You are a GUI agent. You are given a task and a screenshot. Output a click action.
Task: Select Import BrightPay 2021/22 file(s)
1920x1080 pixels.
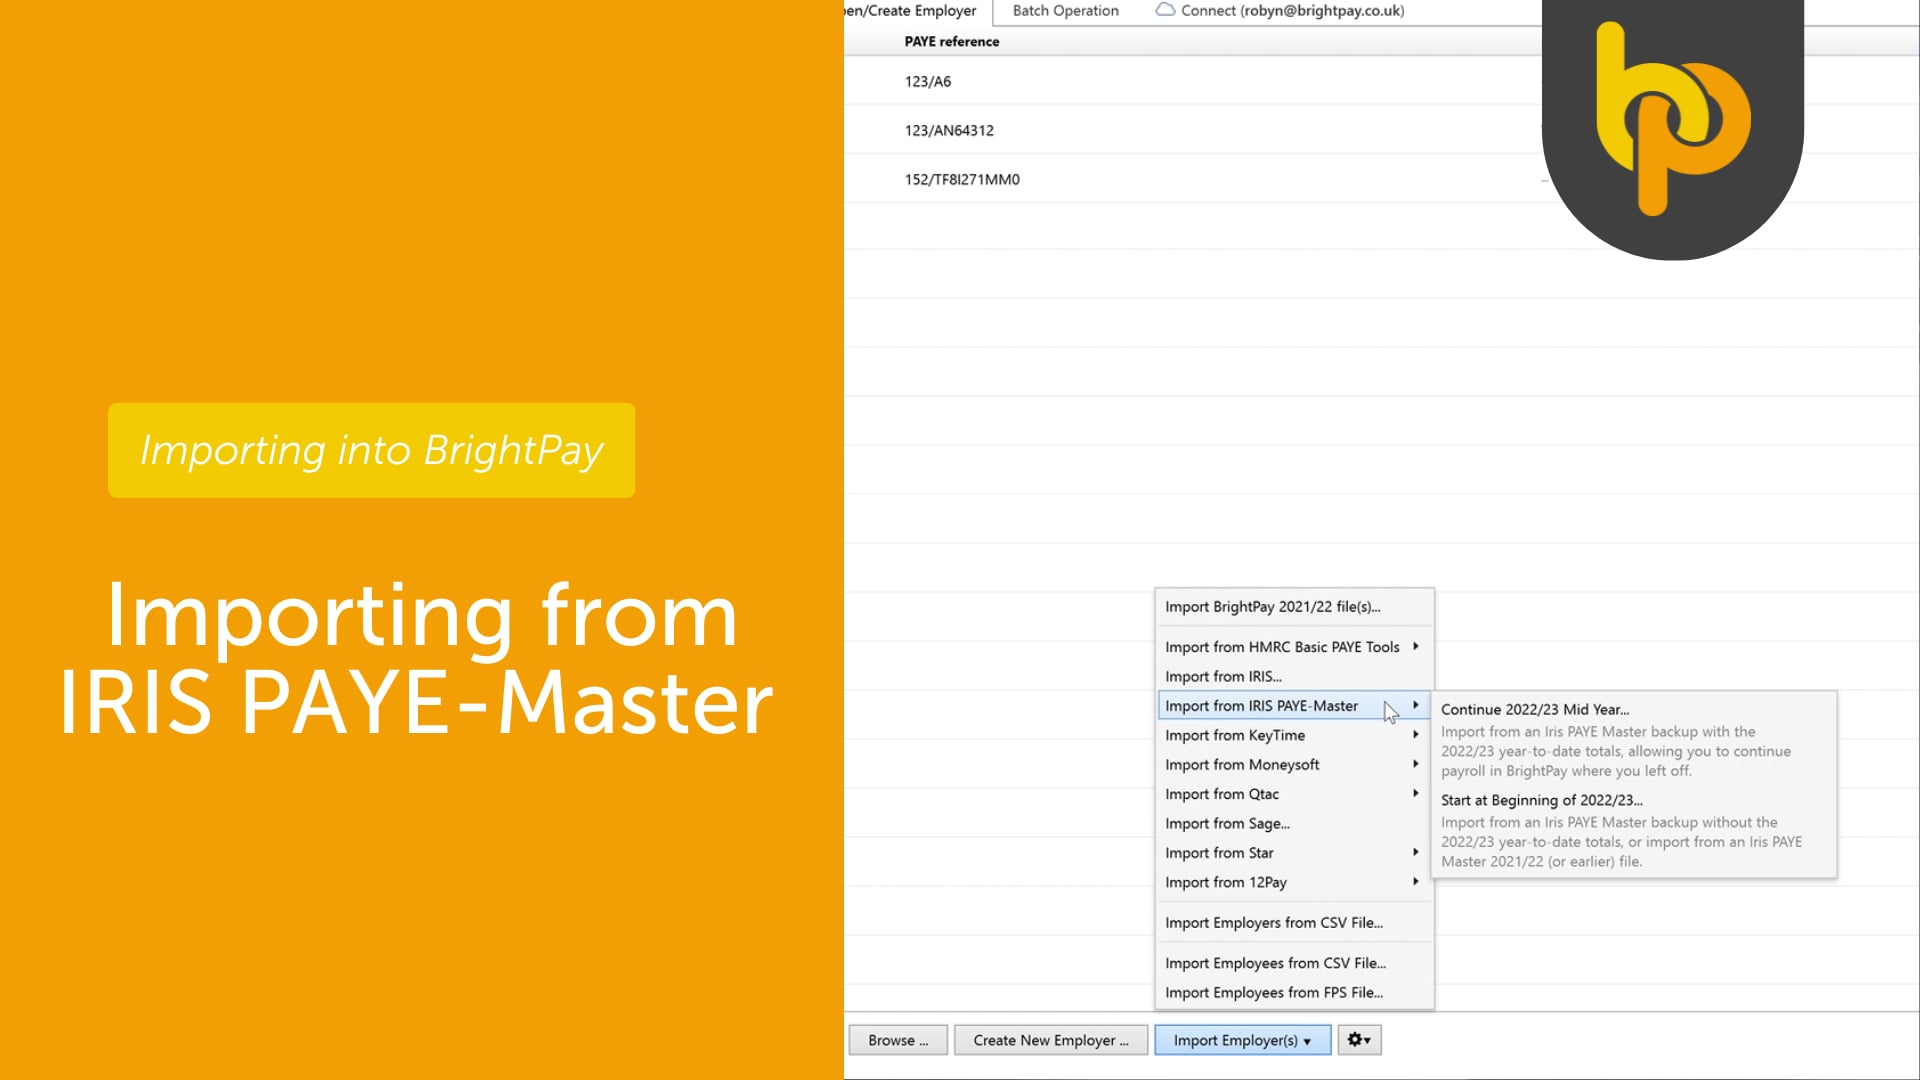tap(1271, 606)
